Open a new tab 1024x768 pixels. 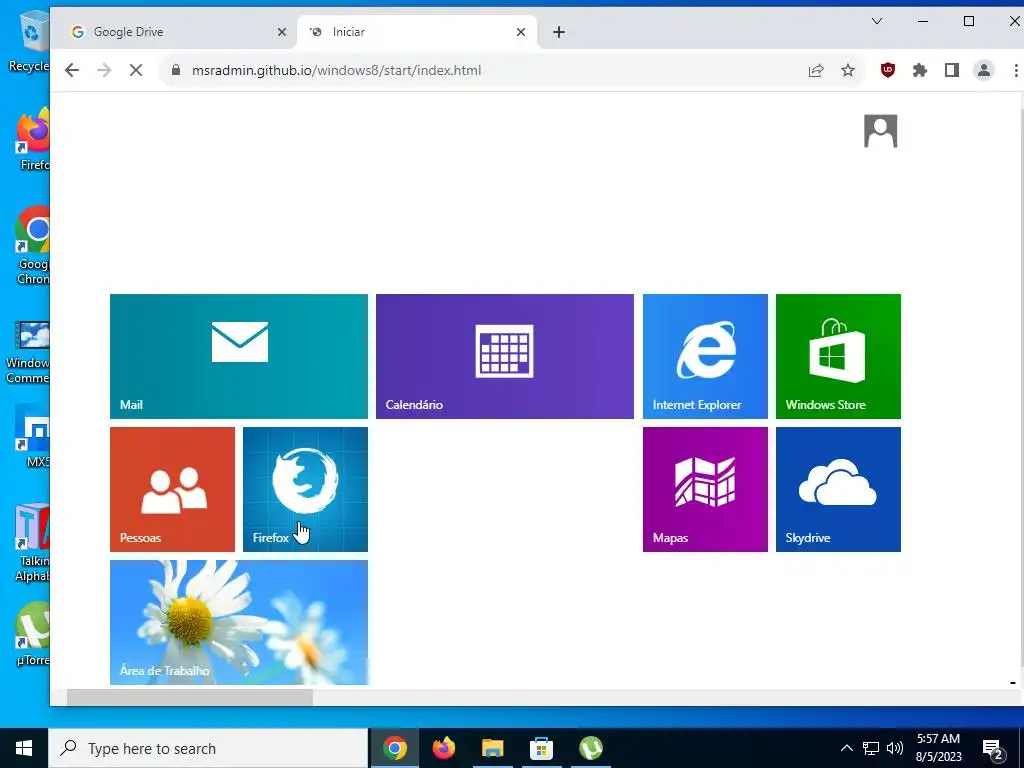(559, 32)
